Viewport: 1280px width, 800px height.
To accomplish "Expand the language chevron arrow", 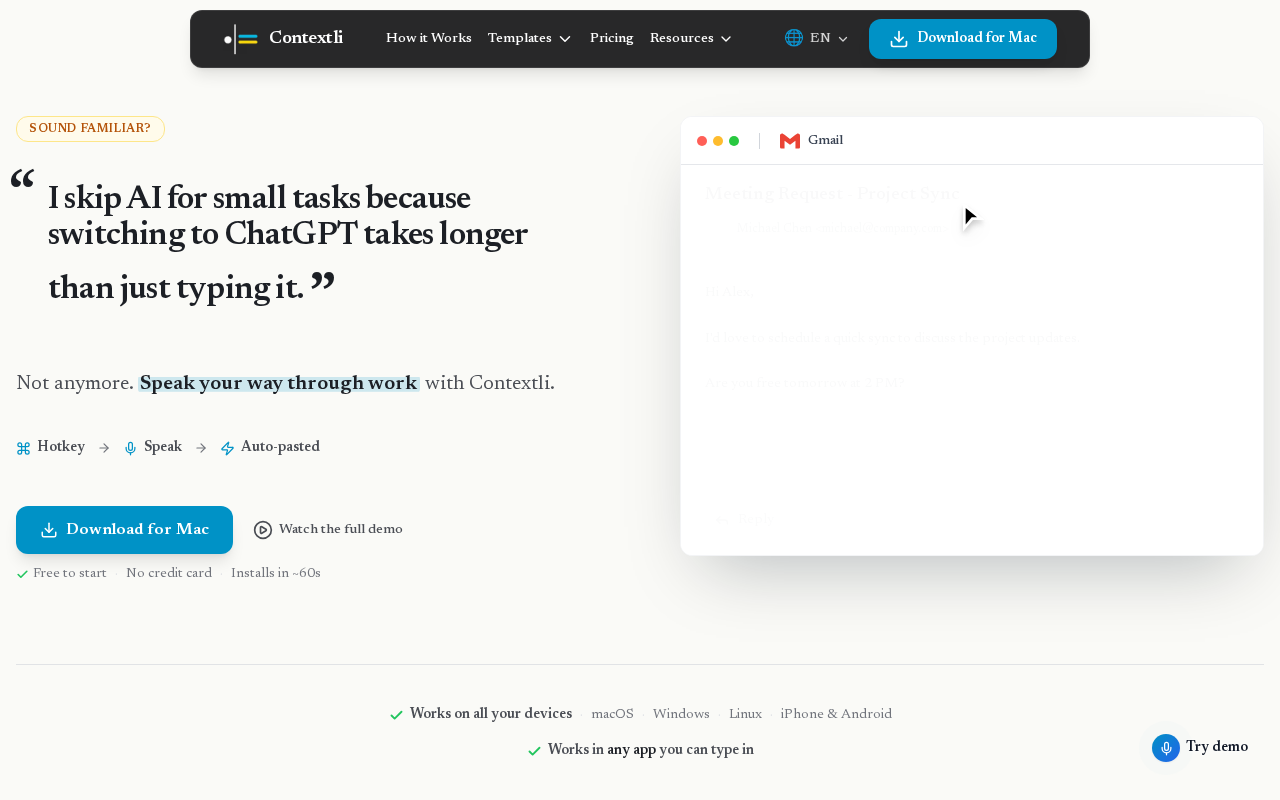I will coord(843,39).
